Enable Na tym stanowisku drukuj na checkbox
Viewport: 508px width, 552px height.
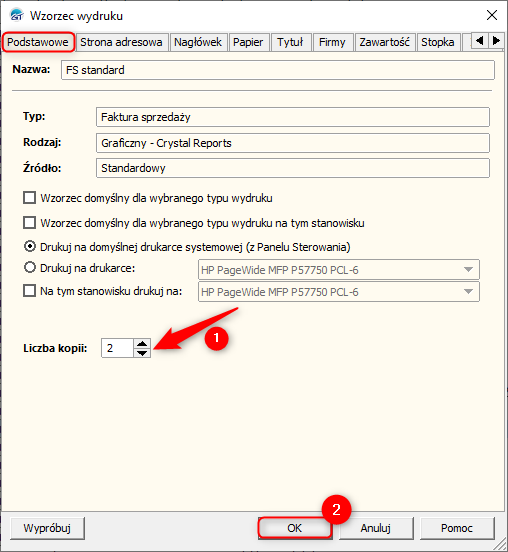30,291
